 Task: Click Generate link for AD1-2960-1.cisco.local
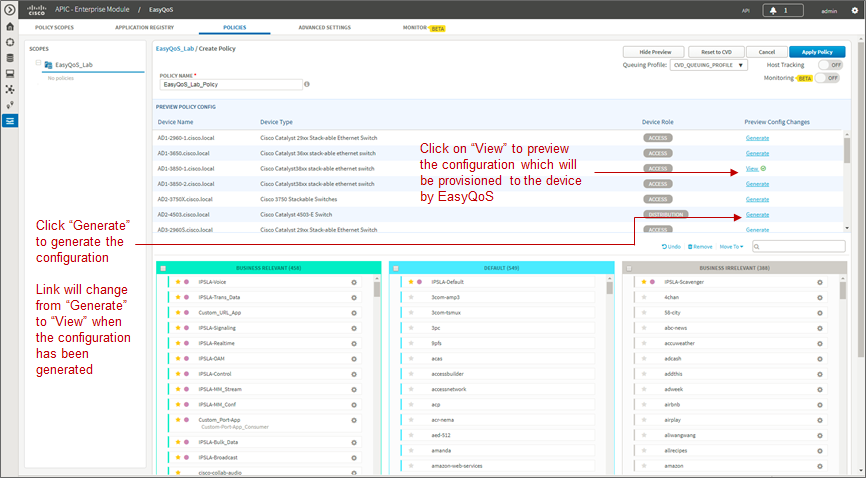point(757,138)
